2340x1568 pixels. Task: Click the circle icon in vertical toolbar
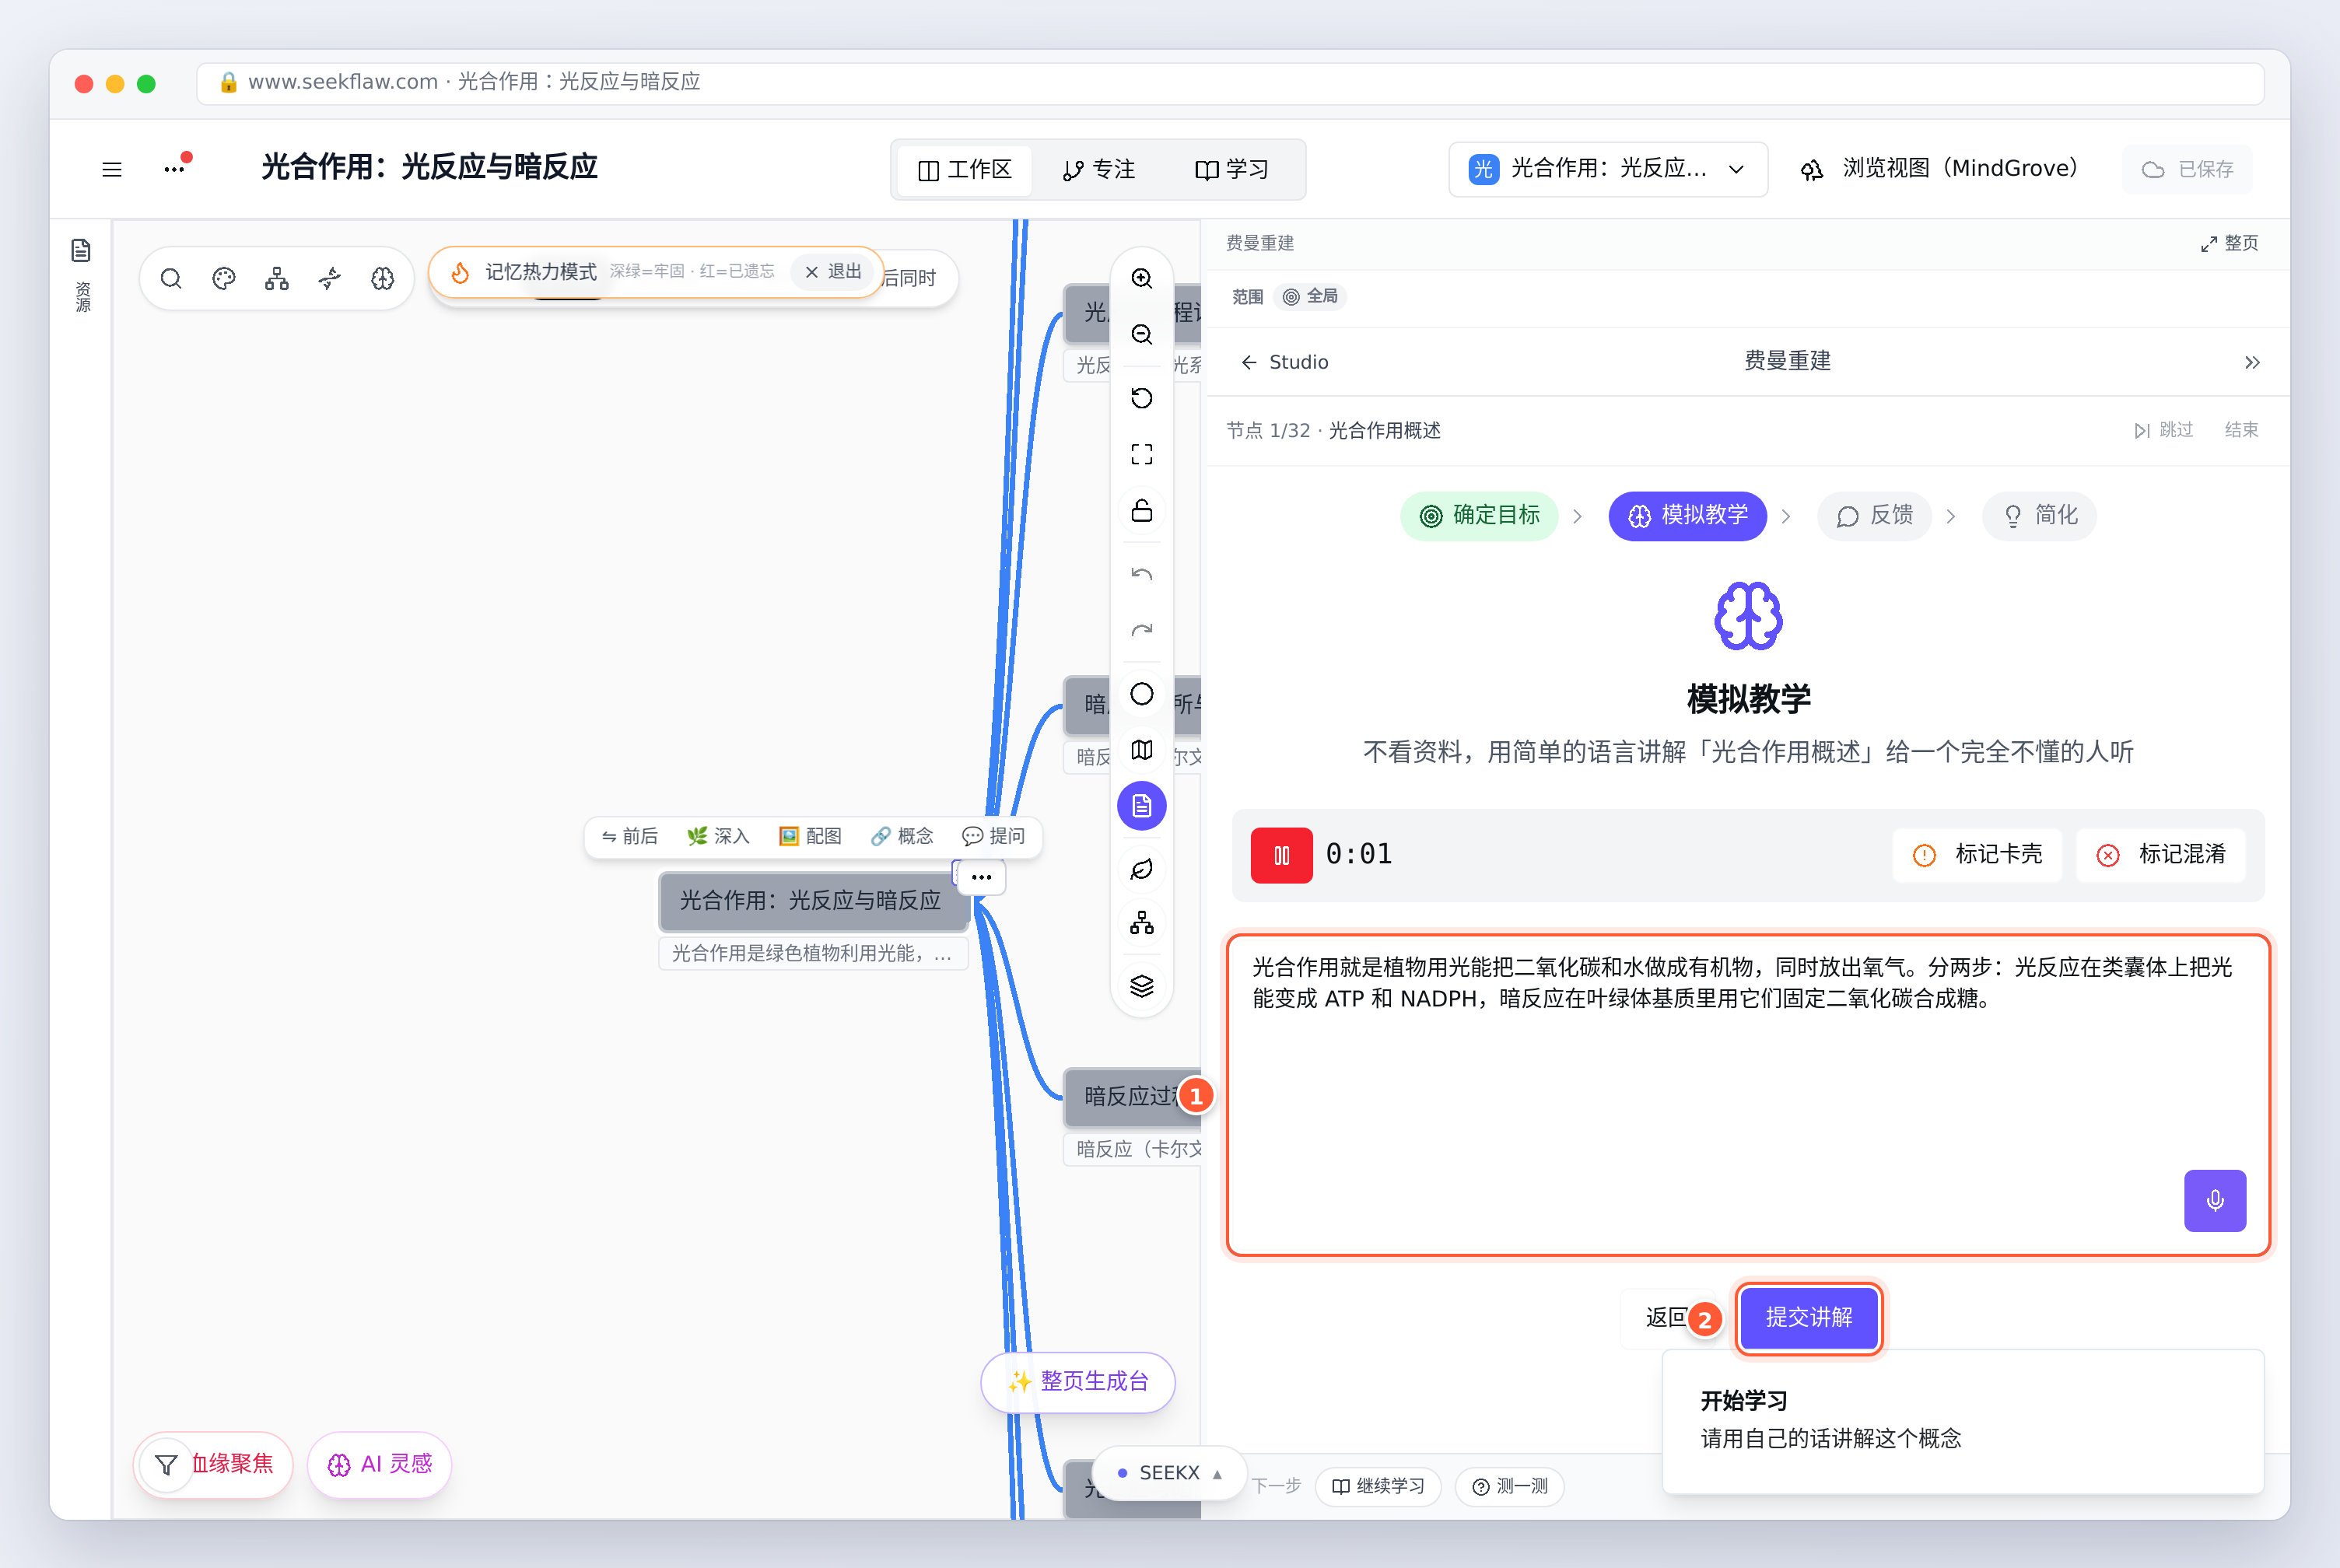point(1142,694)
